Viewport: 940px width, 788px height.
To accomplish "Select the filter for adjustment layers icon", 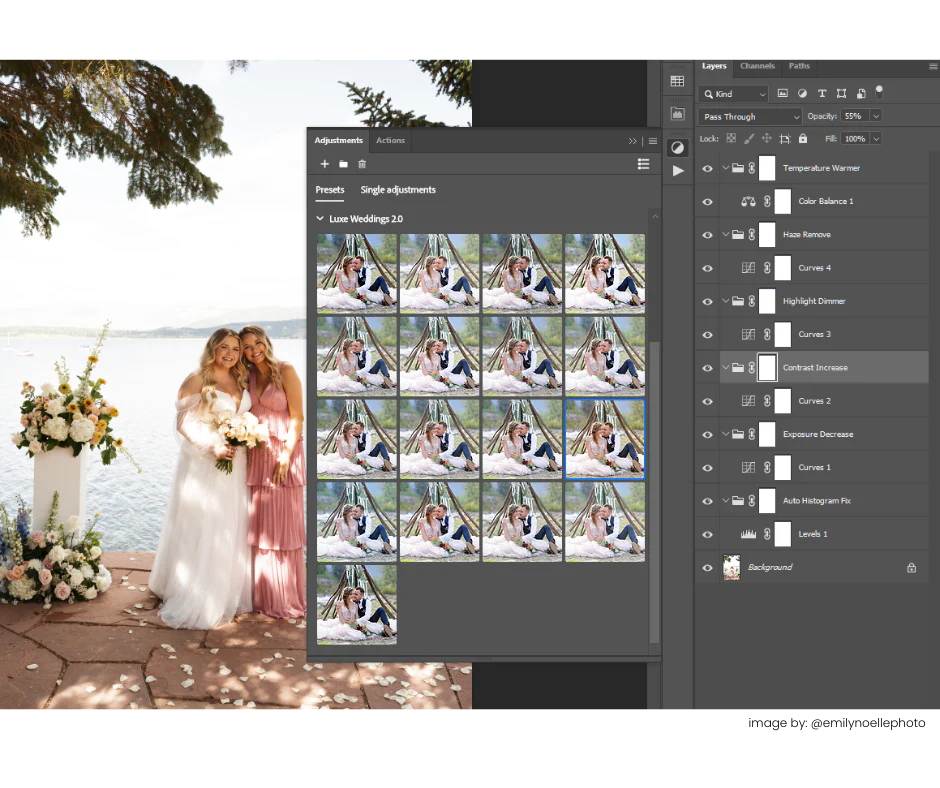I will click(x=802, y=93).
